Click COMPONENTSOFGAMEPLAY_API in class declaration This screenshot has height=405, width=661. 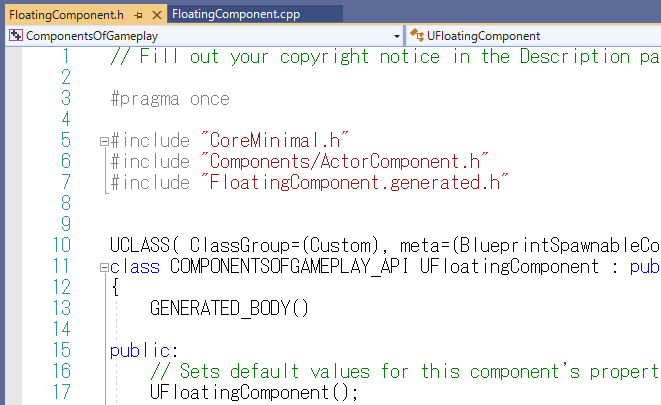point(289,267)
